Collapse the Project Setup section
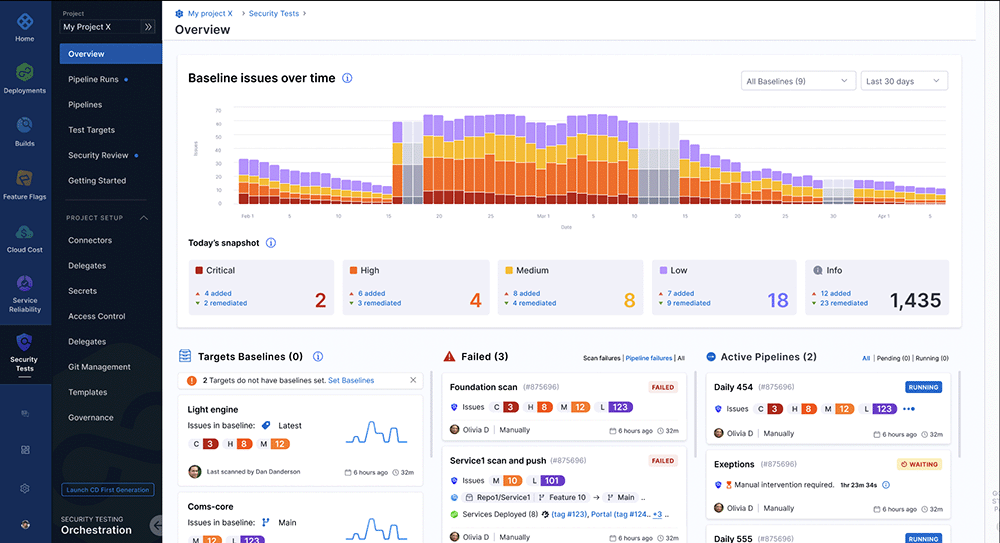The width and height of the screenshot is (1000, 543). (143, 217)
